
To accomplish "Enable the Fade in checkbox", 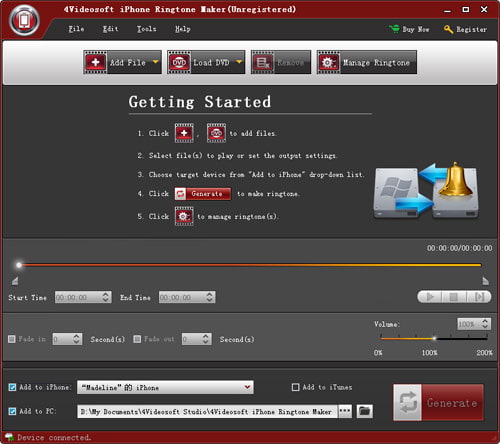I will (x=12, y=339).
